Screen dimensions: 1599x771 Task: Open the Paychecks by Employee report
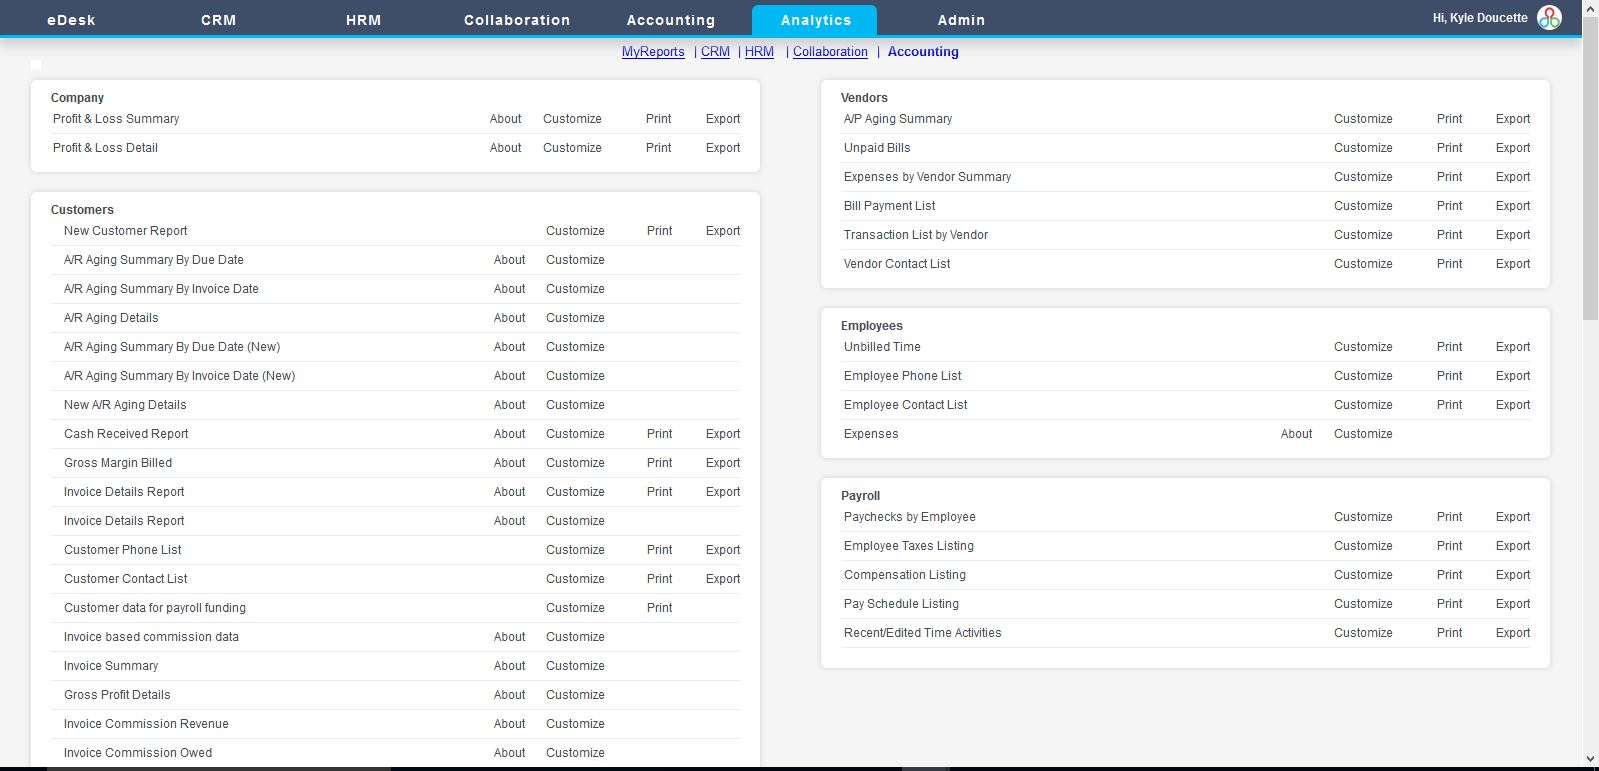[909, 517]
